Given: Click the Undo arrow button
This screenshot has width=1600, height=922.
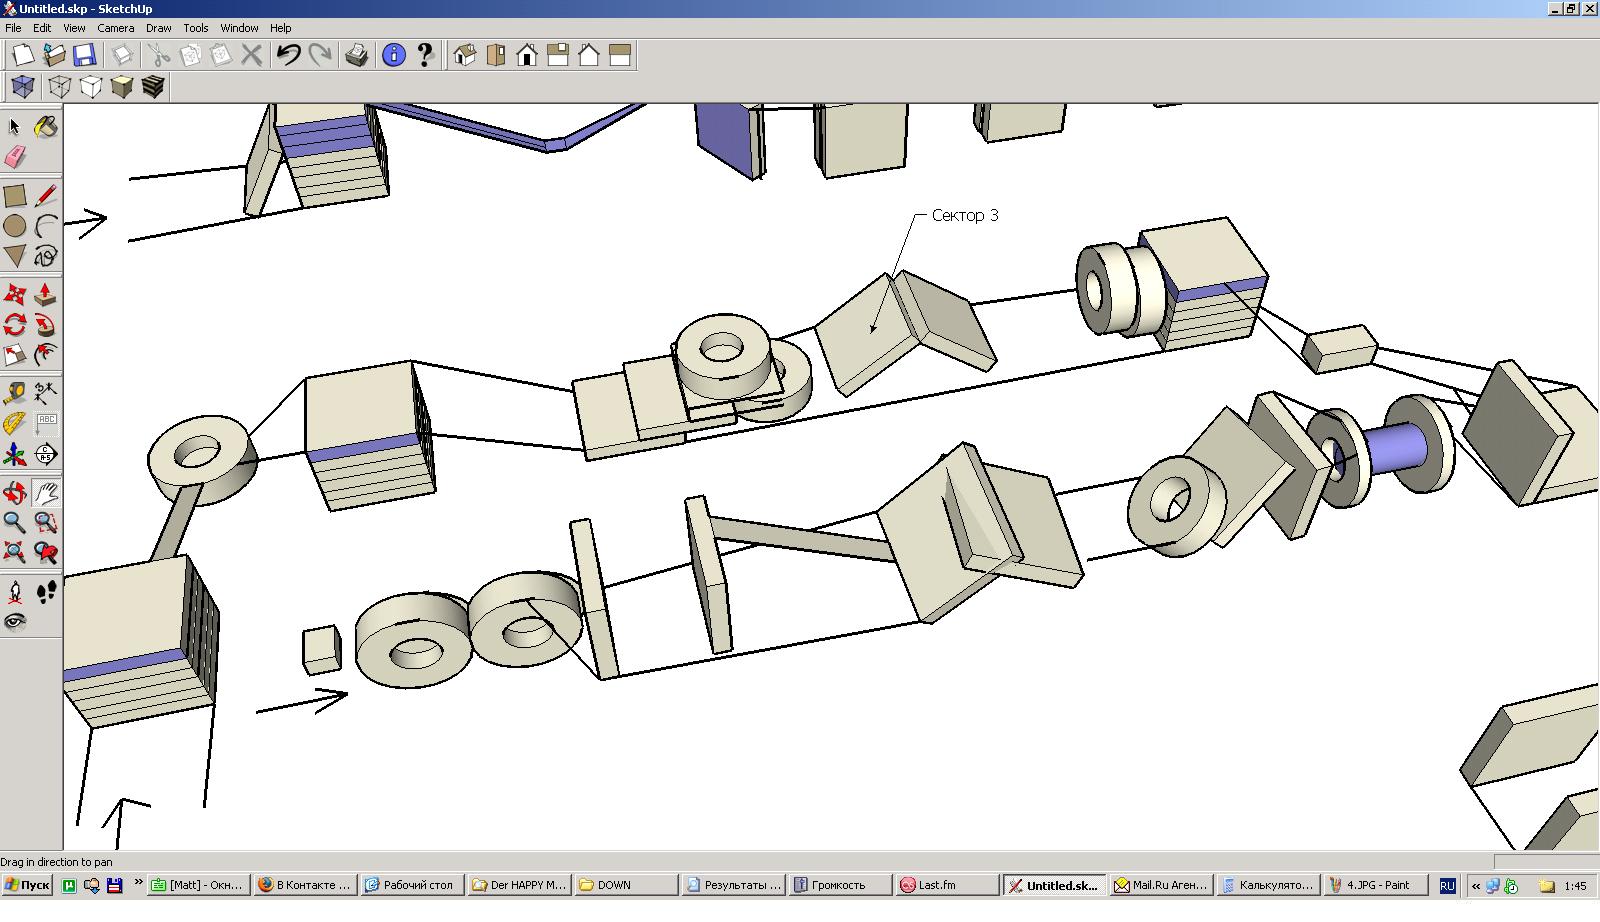Looking at the screenshot, I should [288, 55].
